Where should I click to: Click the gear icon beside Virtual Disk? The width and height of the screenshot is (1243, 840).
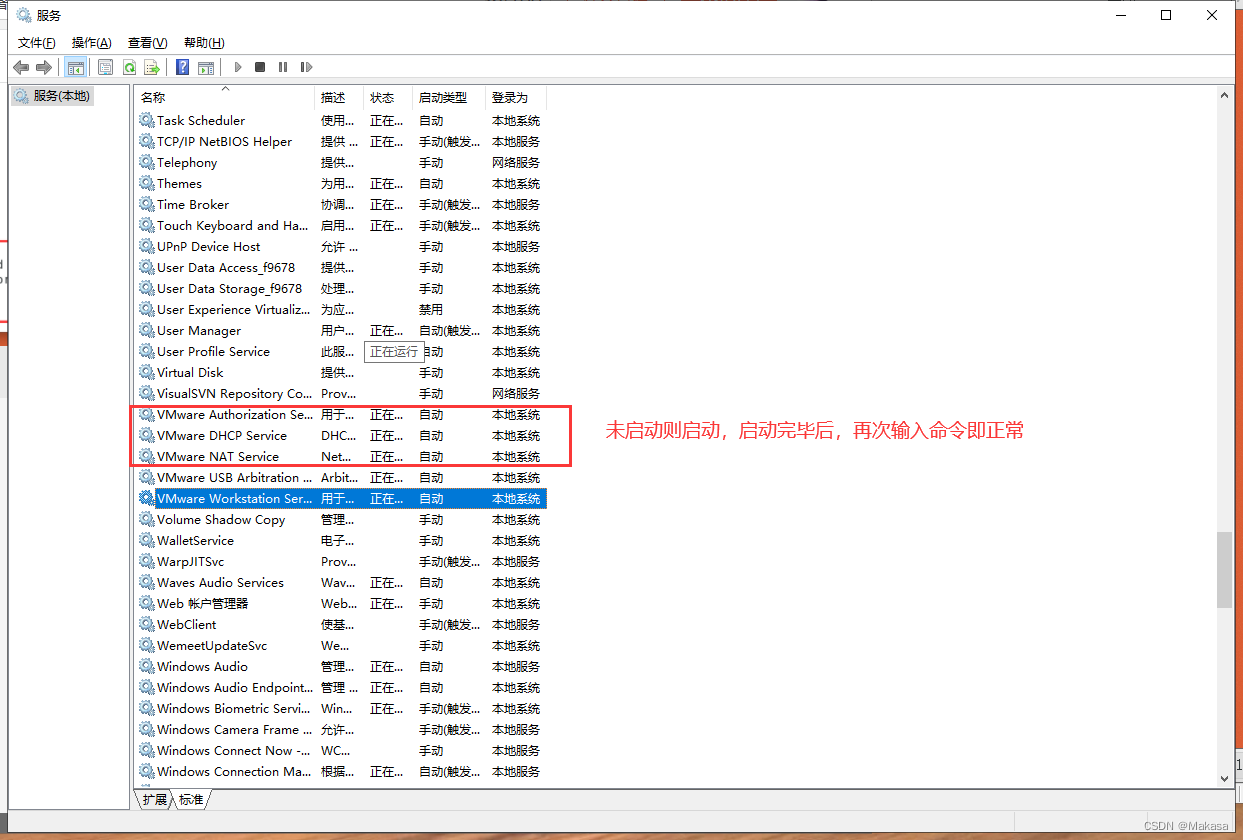tap(147, 372)
